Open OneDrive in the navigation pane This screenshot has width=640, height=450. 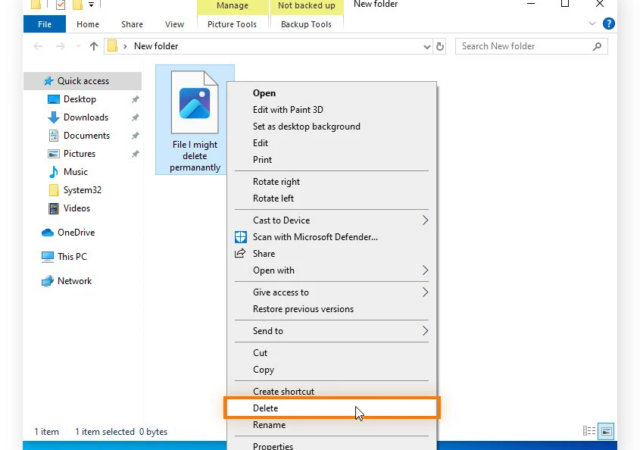pos(75,232)
